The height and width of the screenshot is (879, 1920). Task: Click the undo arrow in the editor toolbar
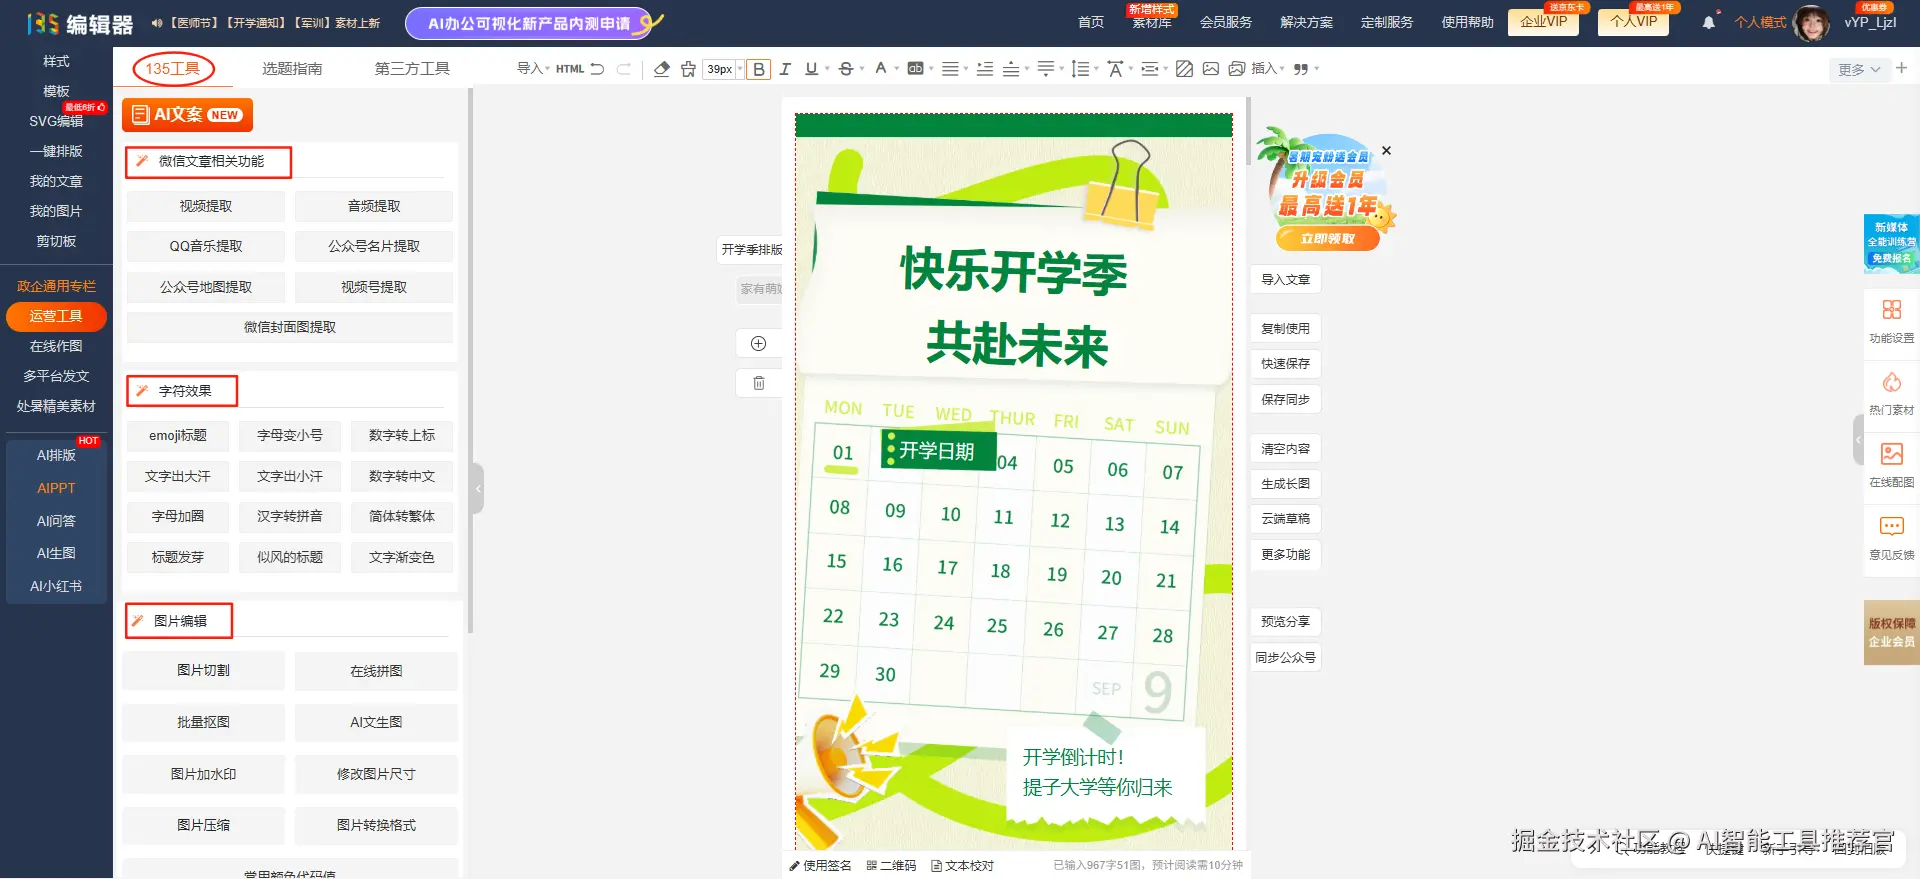[597, 69]
